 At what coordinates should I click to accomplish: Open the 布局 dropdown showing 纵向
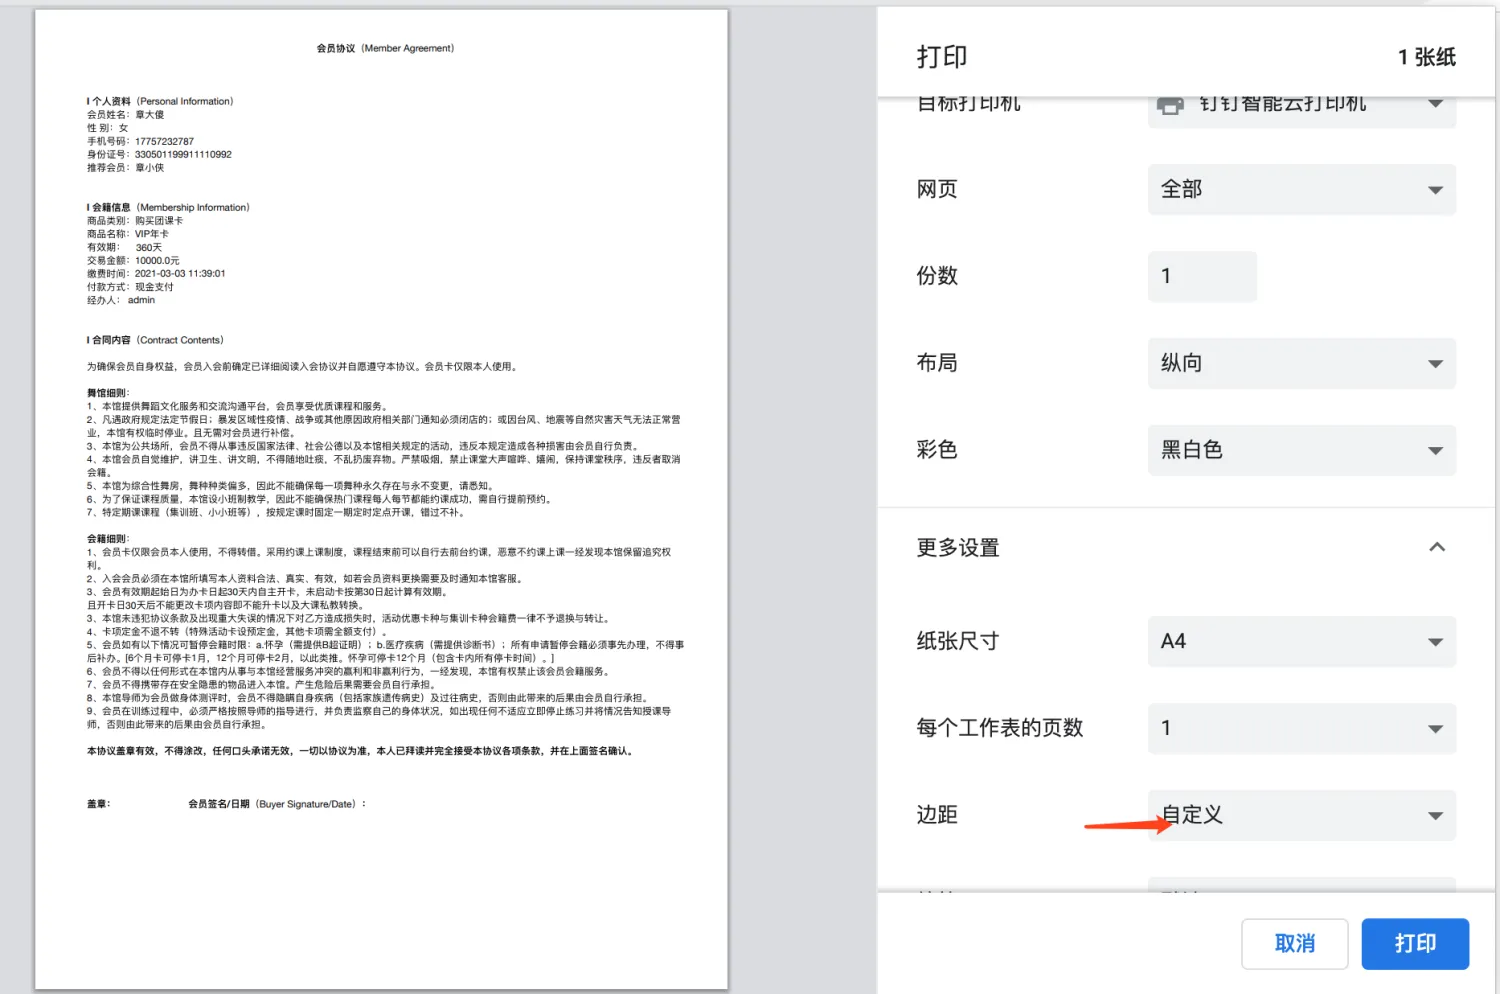(1301, 364)
